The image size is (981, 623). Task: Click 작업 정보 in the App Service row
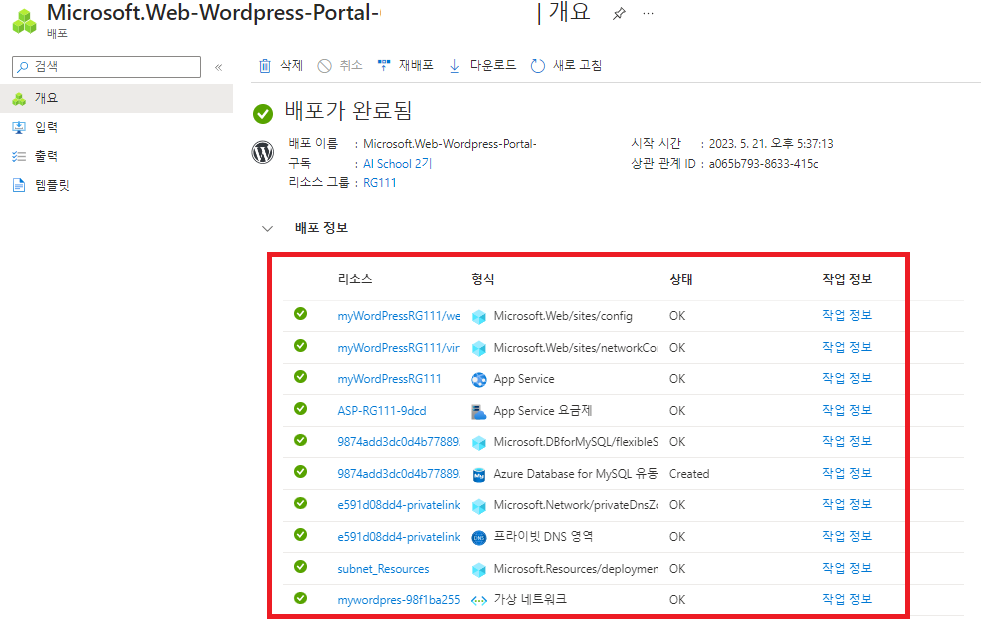(846, 378)
